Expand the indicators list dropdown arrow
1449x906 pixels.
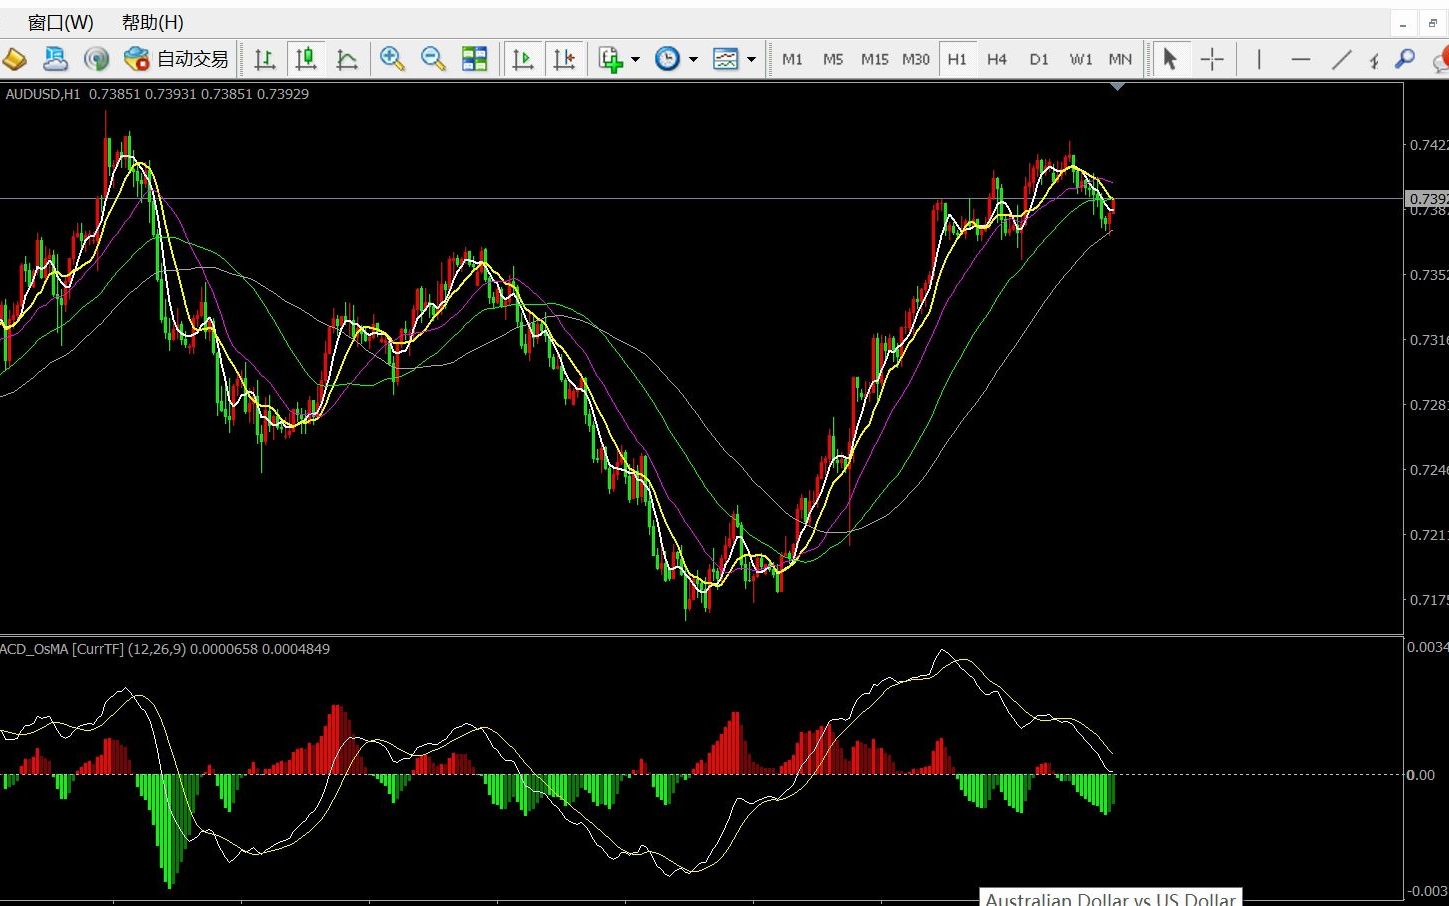[635, 60]
